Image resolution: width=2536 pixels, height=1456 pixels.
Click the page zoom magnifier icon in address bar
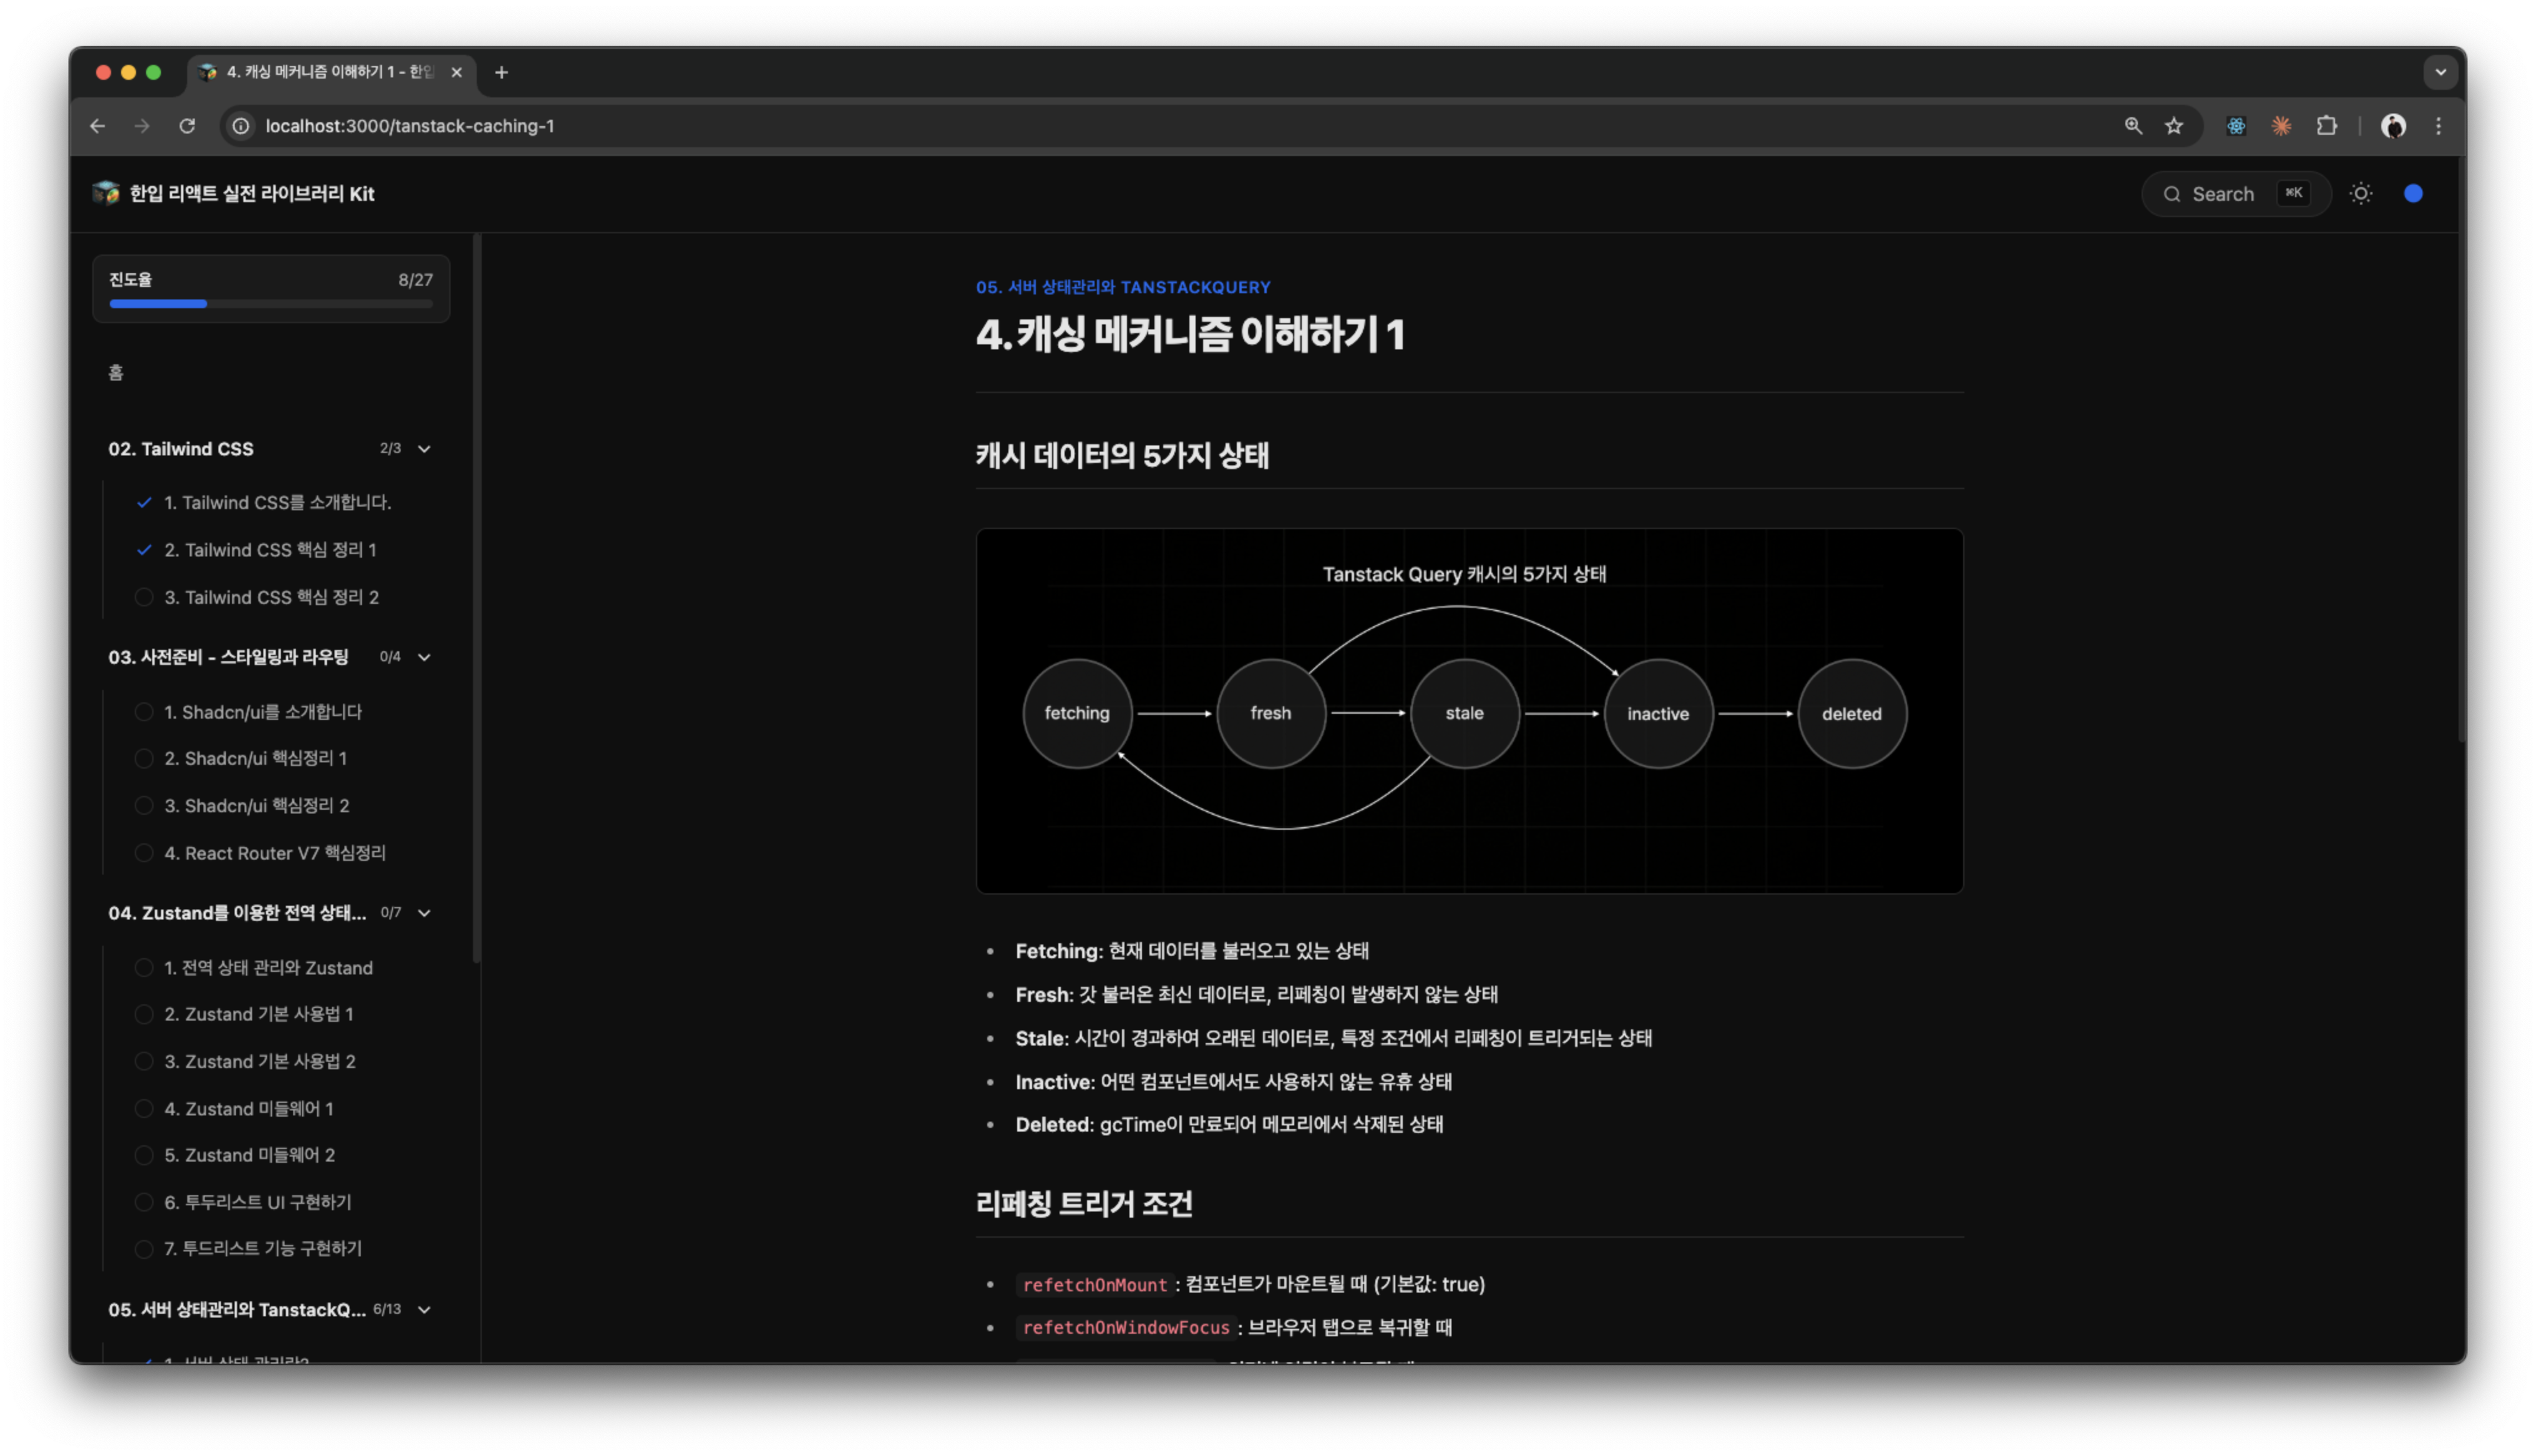(x=2133, y=126)
